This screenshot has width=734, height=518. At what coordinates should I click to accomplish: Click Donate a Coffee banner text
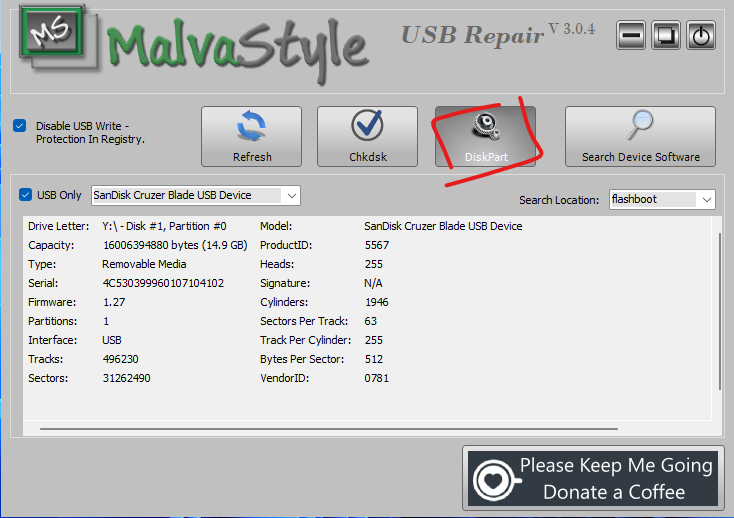click(614, 492)
